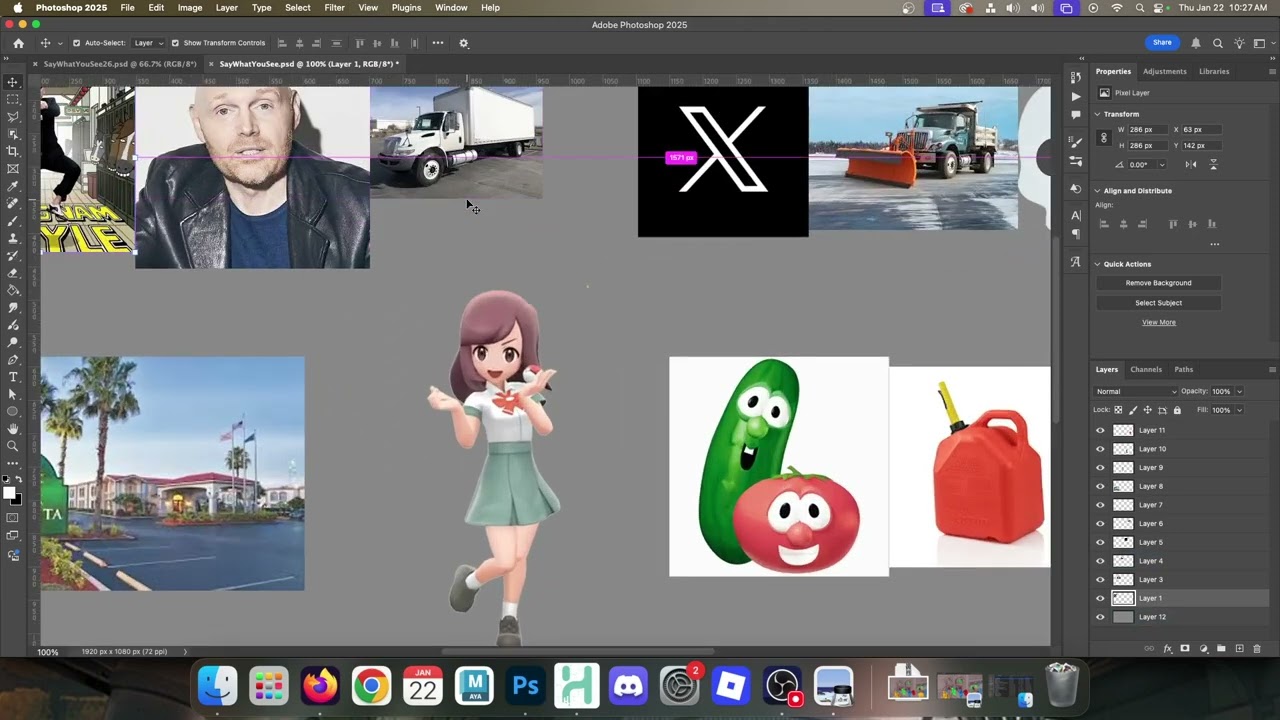Image resolution: width=1280 pixels, height=720 pixels.
Task: Go to the Home screen icon
Action: (x=18, y=43)
